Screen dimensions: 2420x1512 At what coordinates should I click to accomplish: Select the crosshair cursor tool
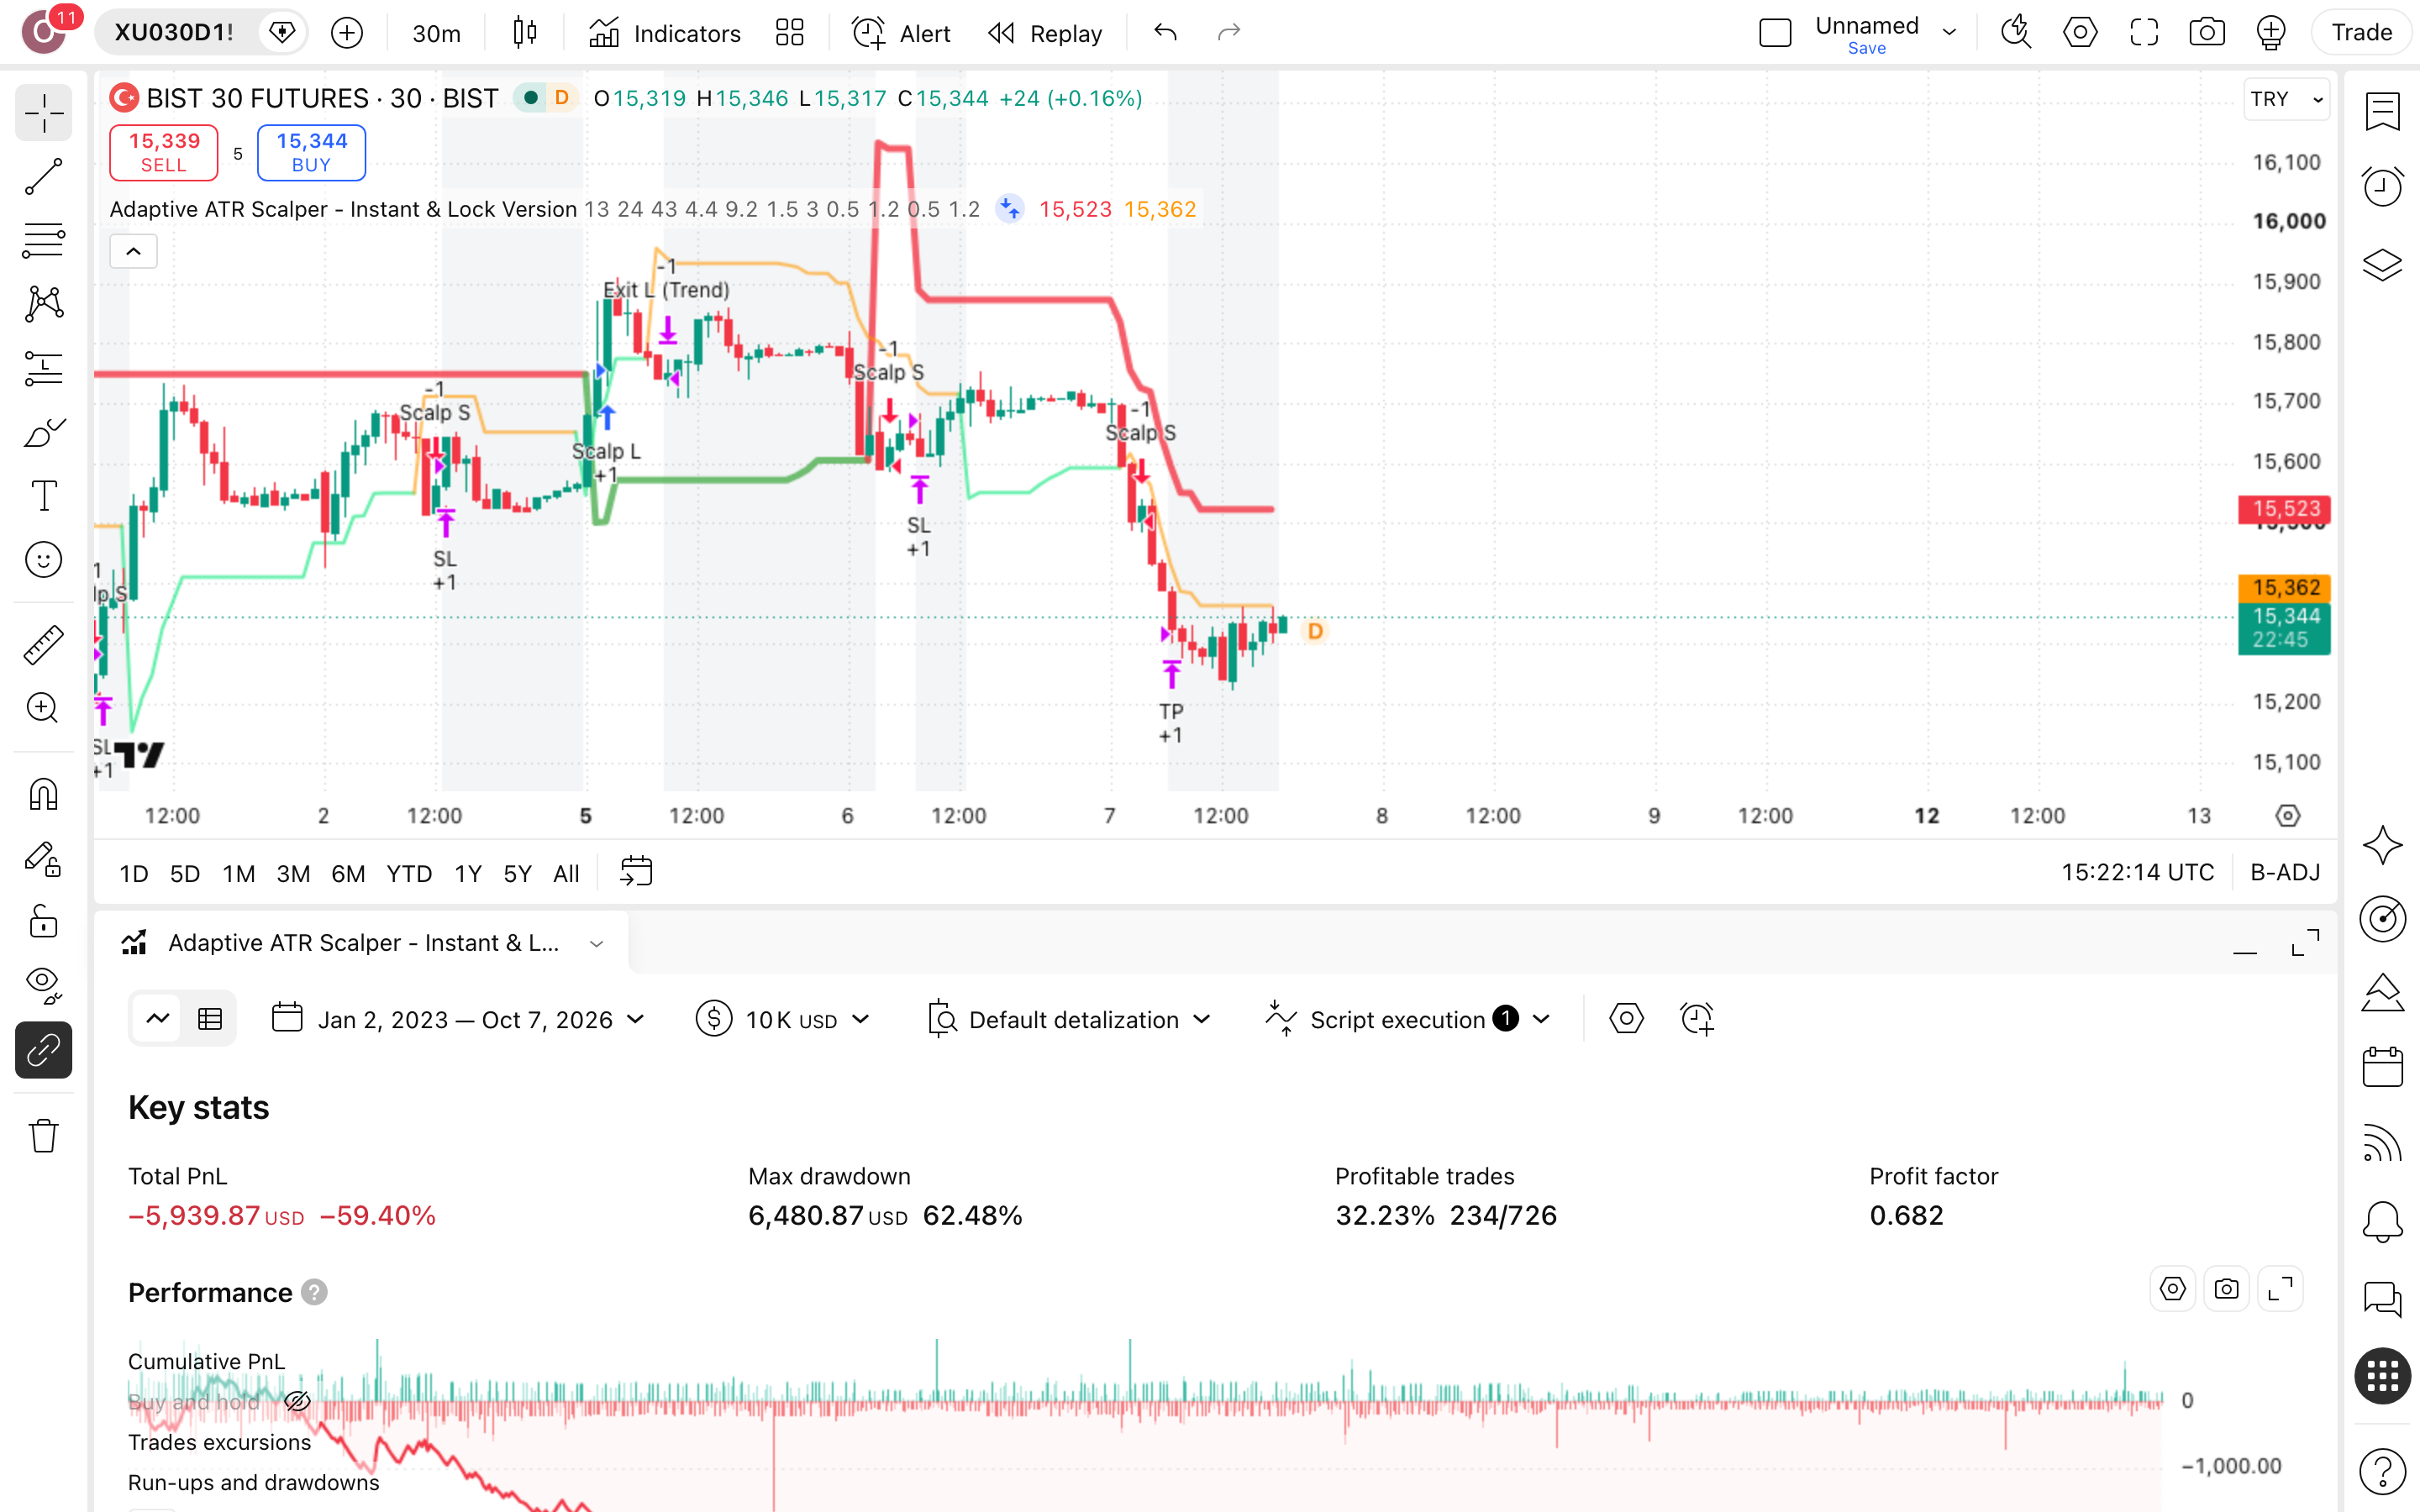(x=43, y=113)
